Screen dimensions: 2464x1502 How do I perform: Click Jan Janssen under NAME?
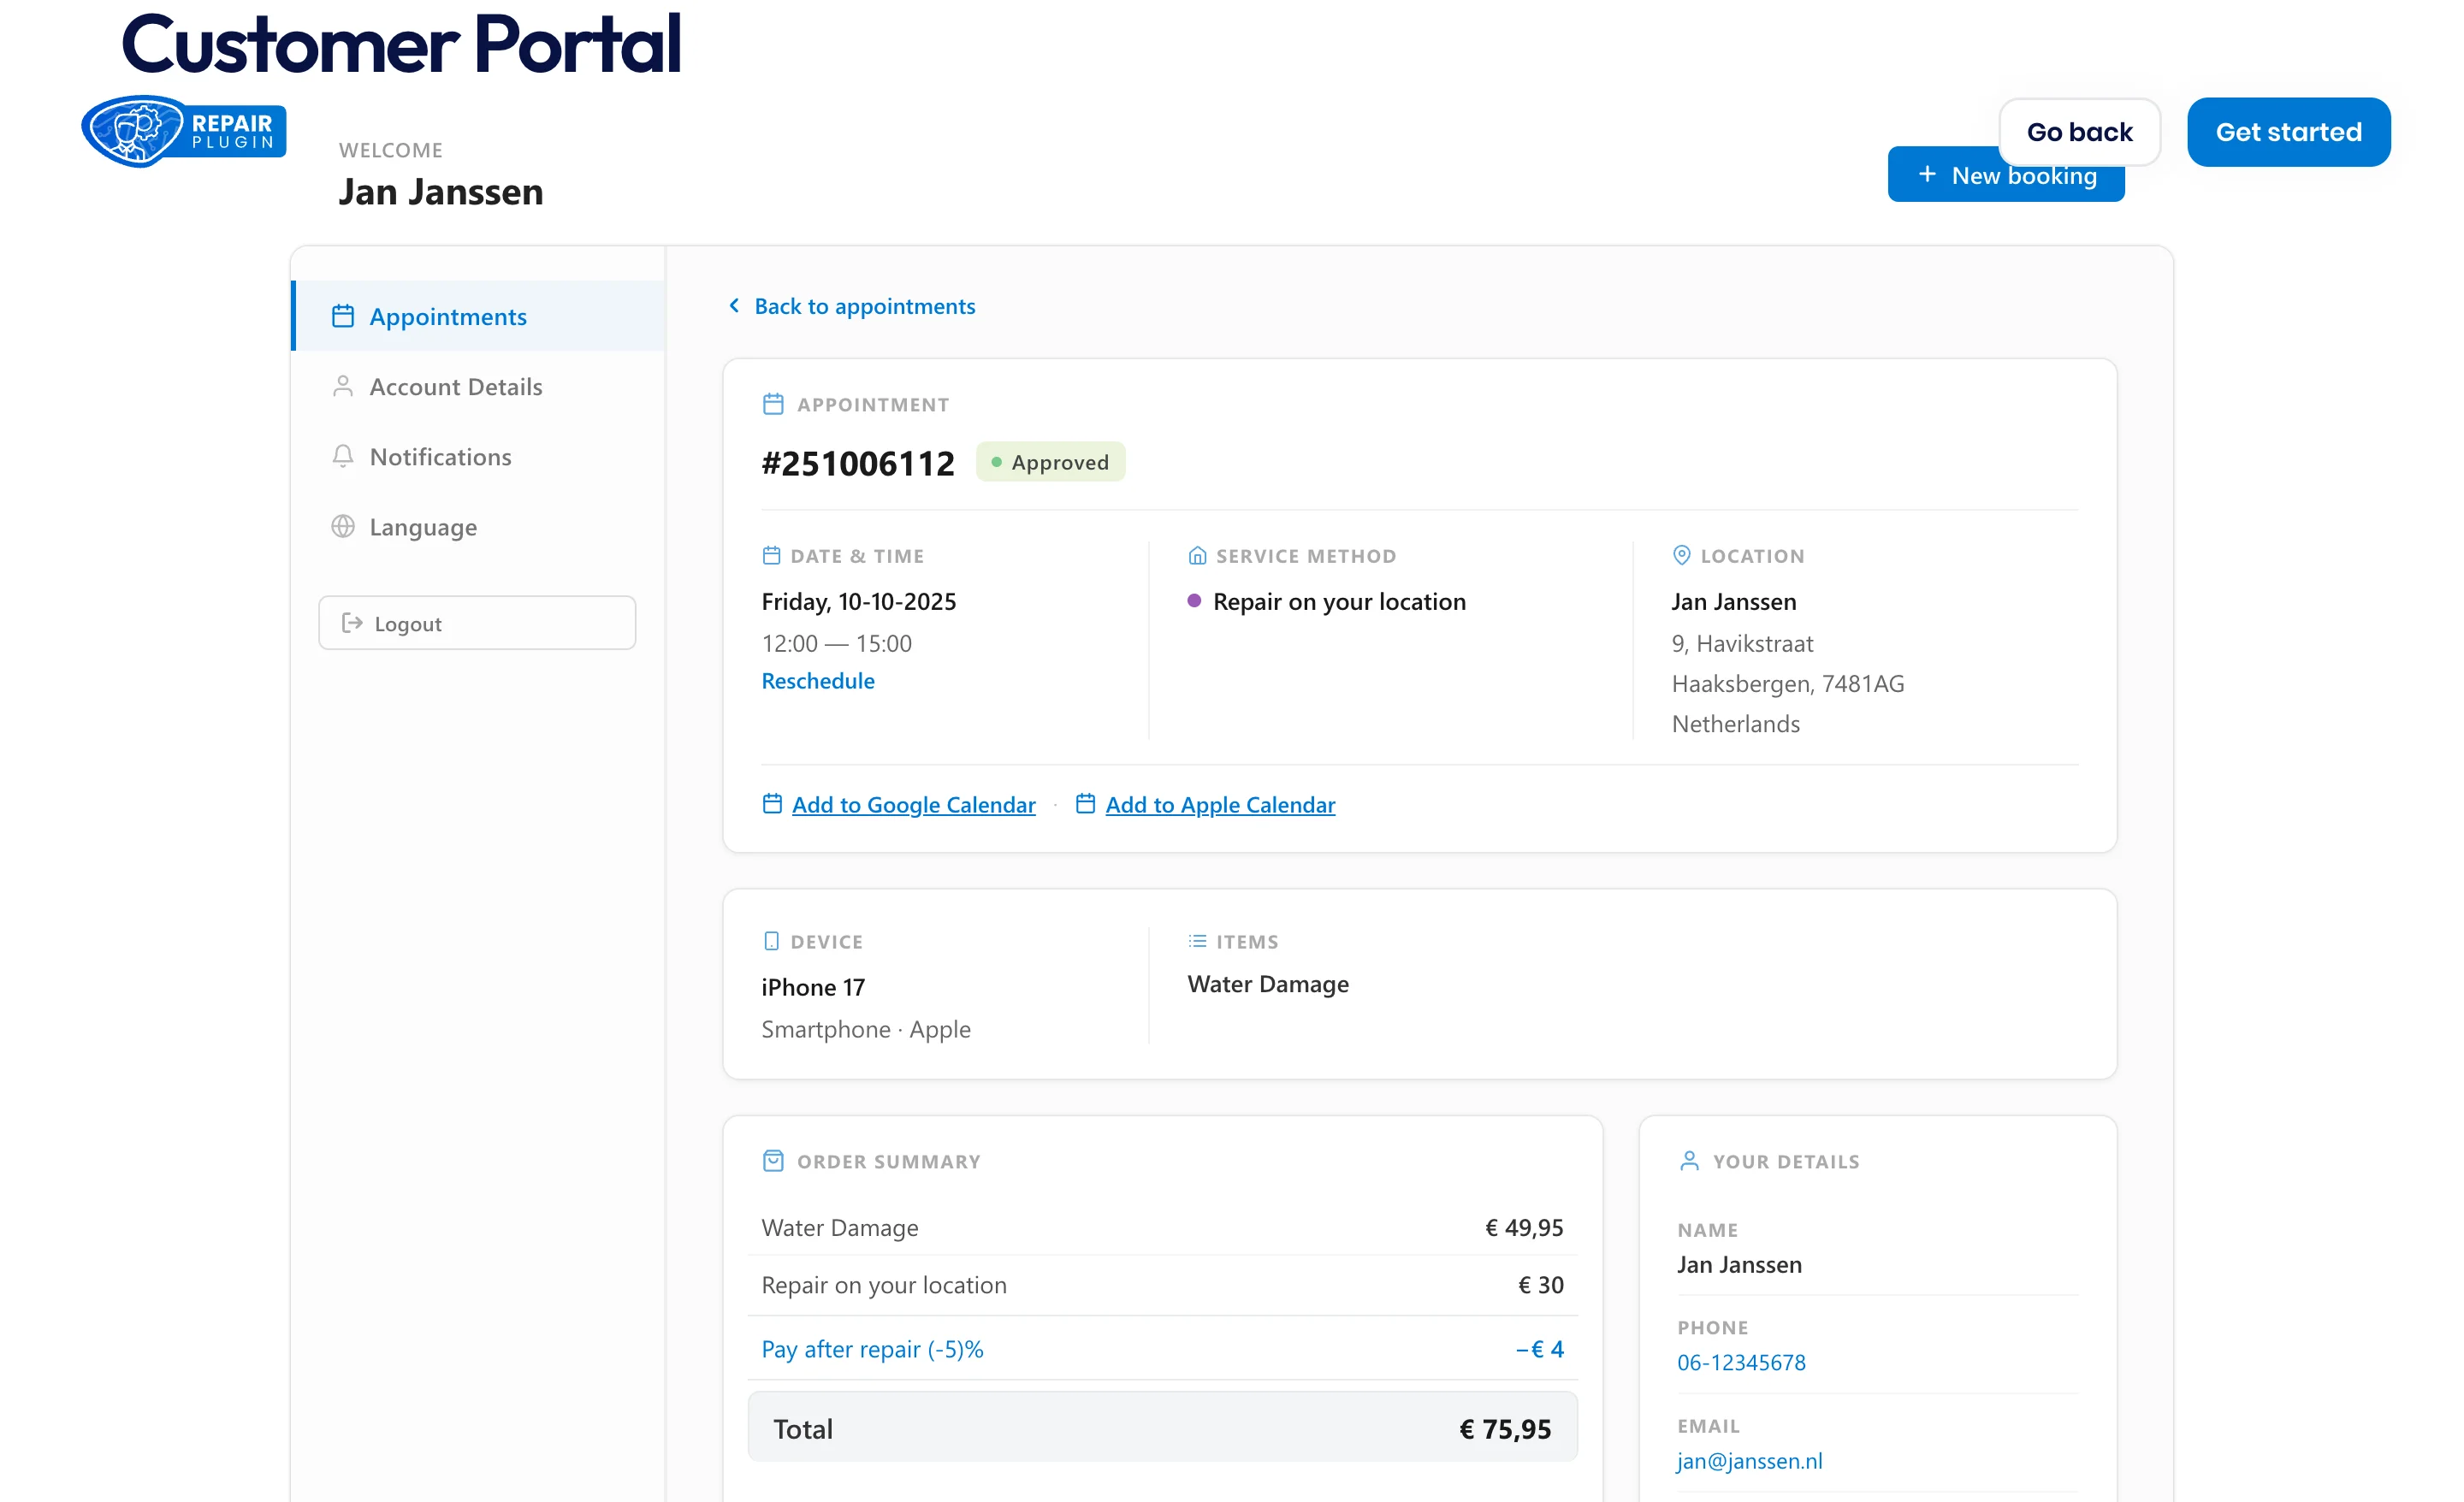click(x=1739, y=1265)
